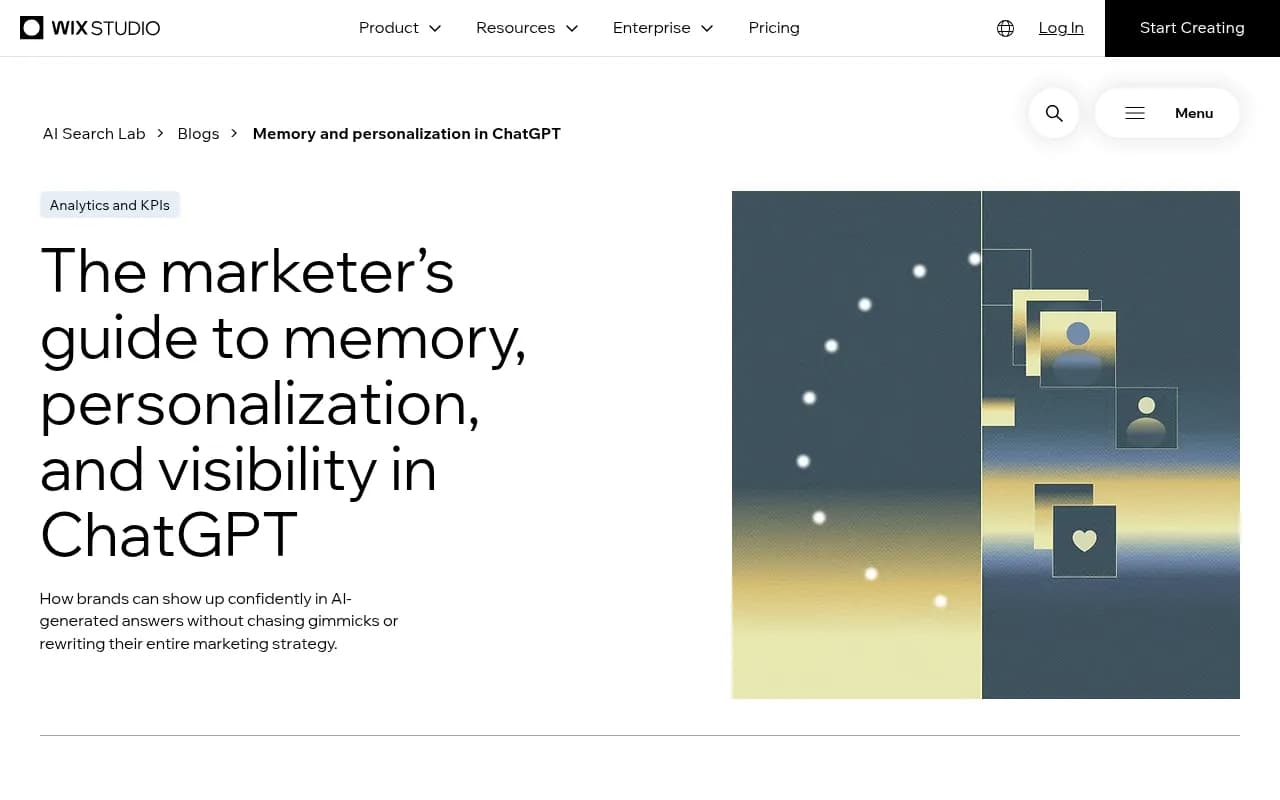The image size is (1280, 800).
Task: Click current breadcrumb Memory and personalization in ChatGPT
Action: tap(407, 134)
